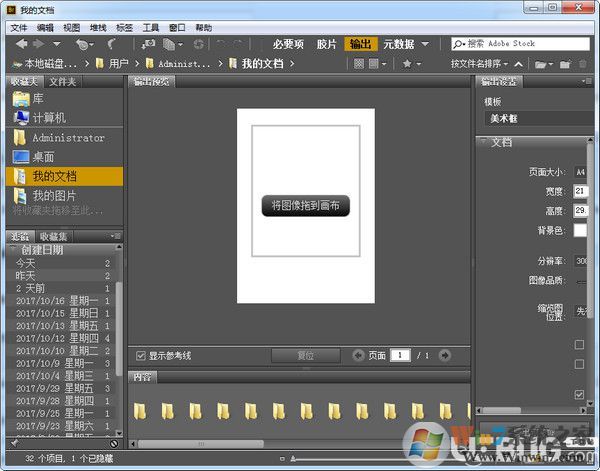
Task: Go to the previous page arrow in preview
Action: click(x=359, y=355)
